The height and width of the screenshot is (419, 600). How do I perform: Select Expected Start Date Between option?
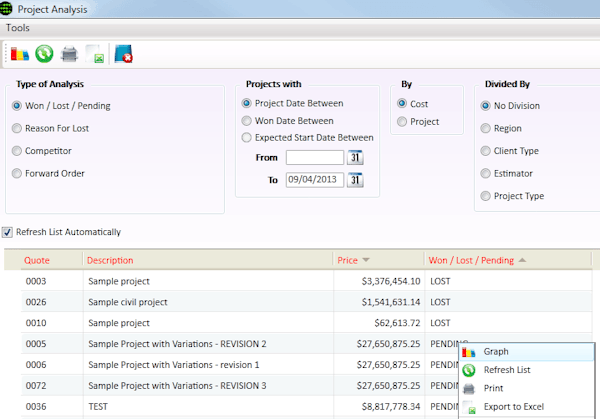pos(246,137)
